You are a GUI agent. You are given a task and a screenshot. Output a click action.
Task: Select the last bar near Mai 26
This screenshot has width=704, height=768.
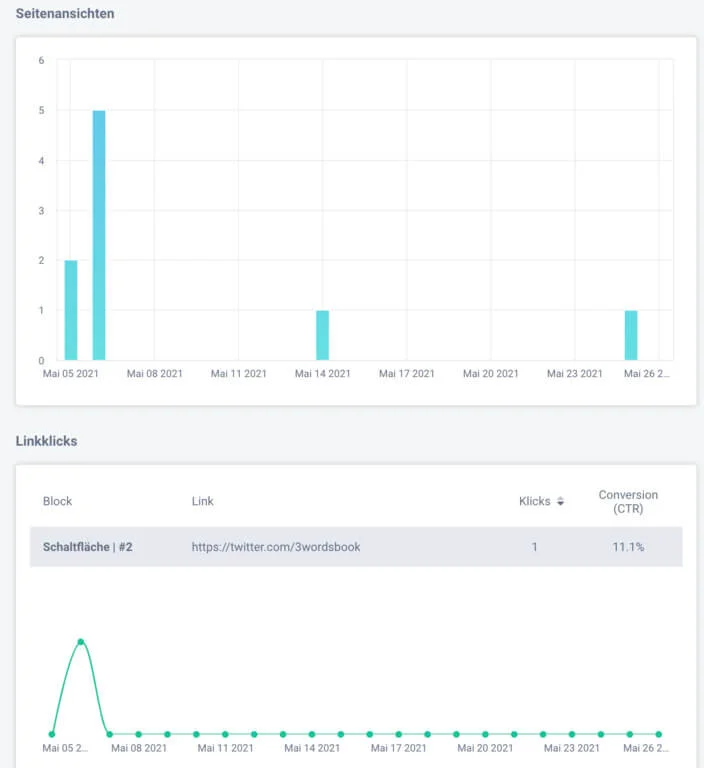(631, 335)
